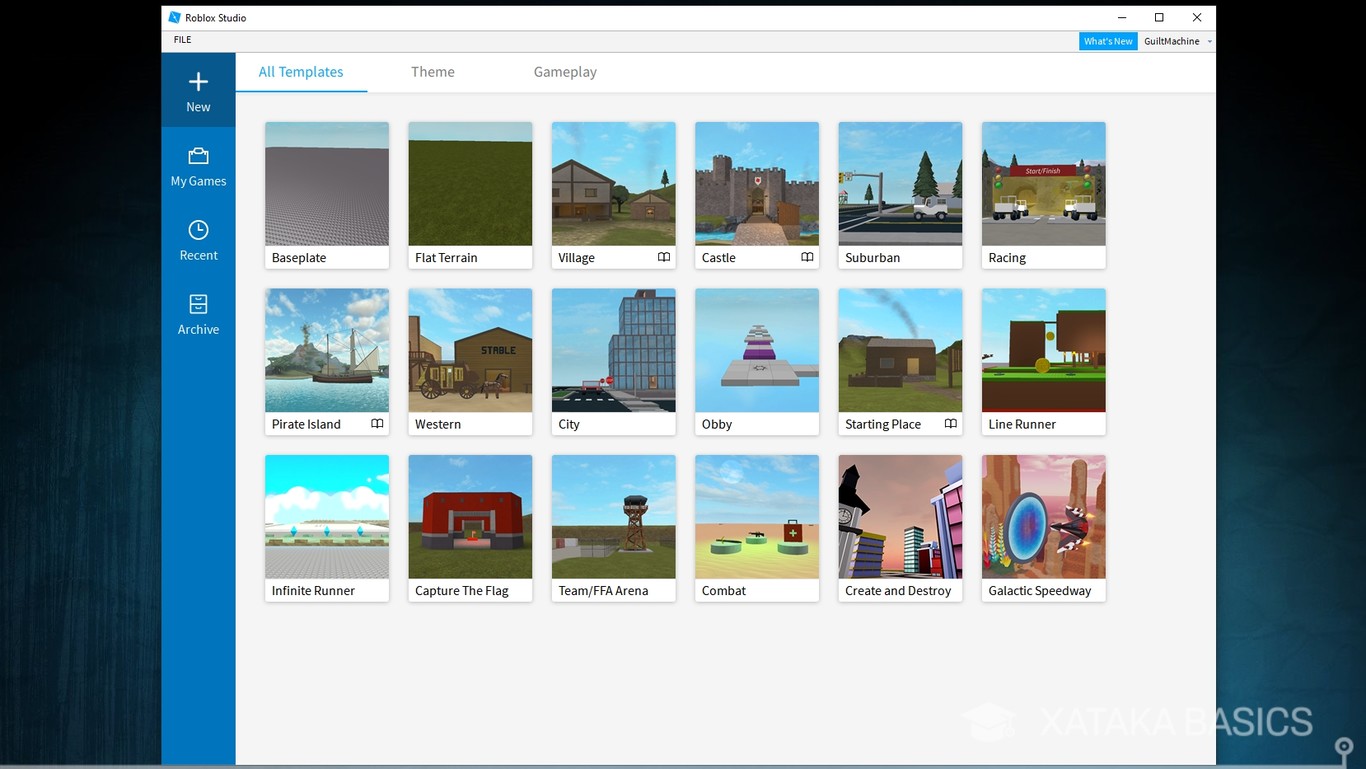Open the What's New panel
Screen dimensions: 1366x769
point(1108,41)
